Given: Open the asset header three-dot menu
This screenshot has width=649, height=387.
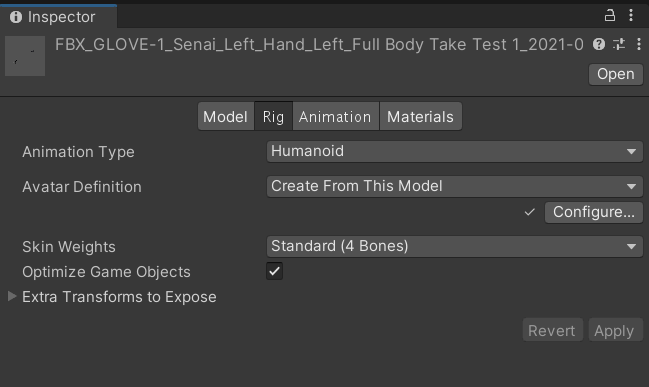Looking at the screenshot, I should [x=639, y=44].
